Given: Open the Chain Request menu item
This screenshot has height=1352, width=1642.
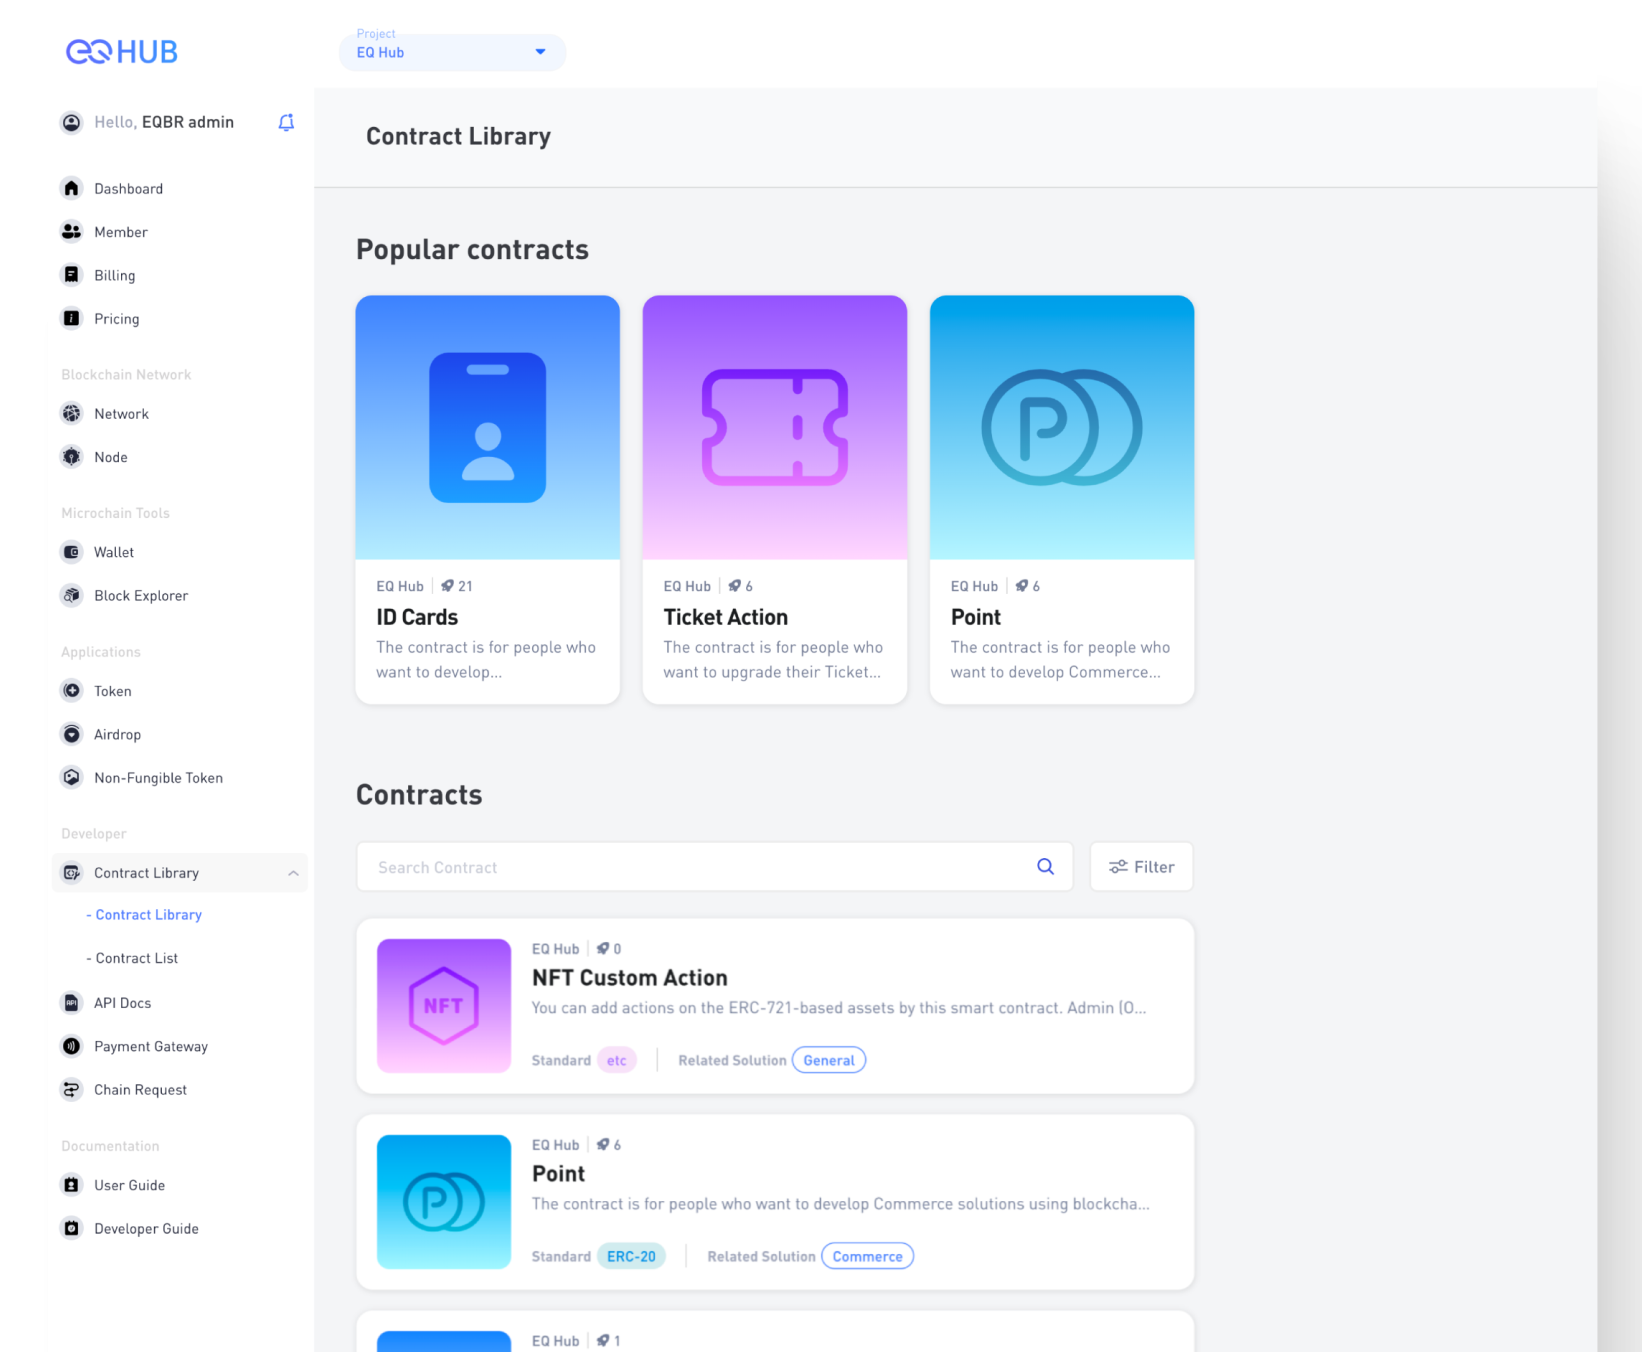Looking at the screenshot, I should click(140, 1090).
